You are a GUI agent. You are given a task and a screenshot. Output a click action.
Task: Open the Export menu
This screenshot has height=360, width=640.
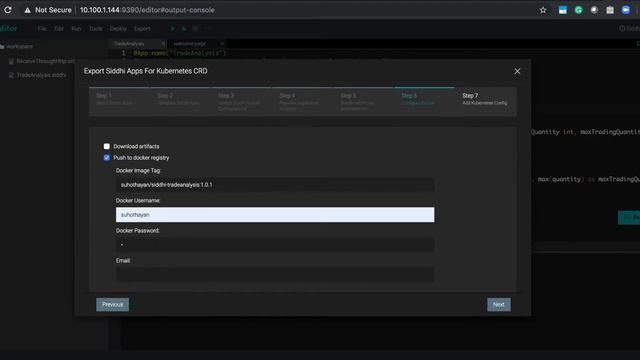pos(142,29)
